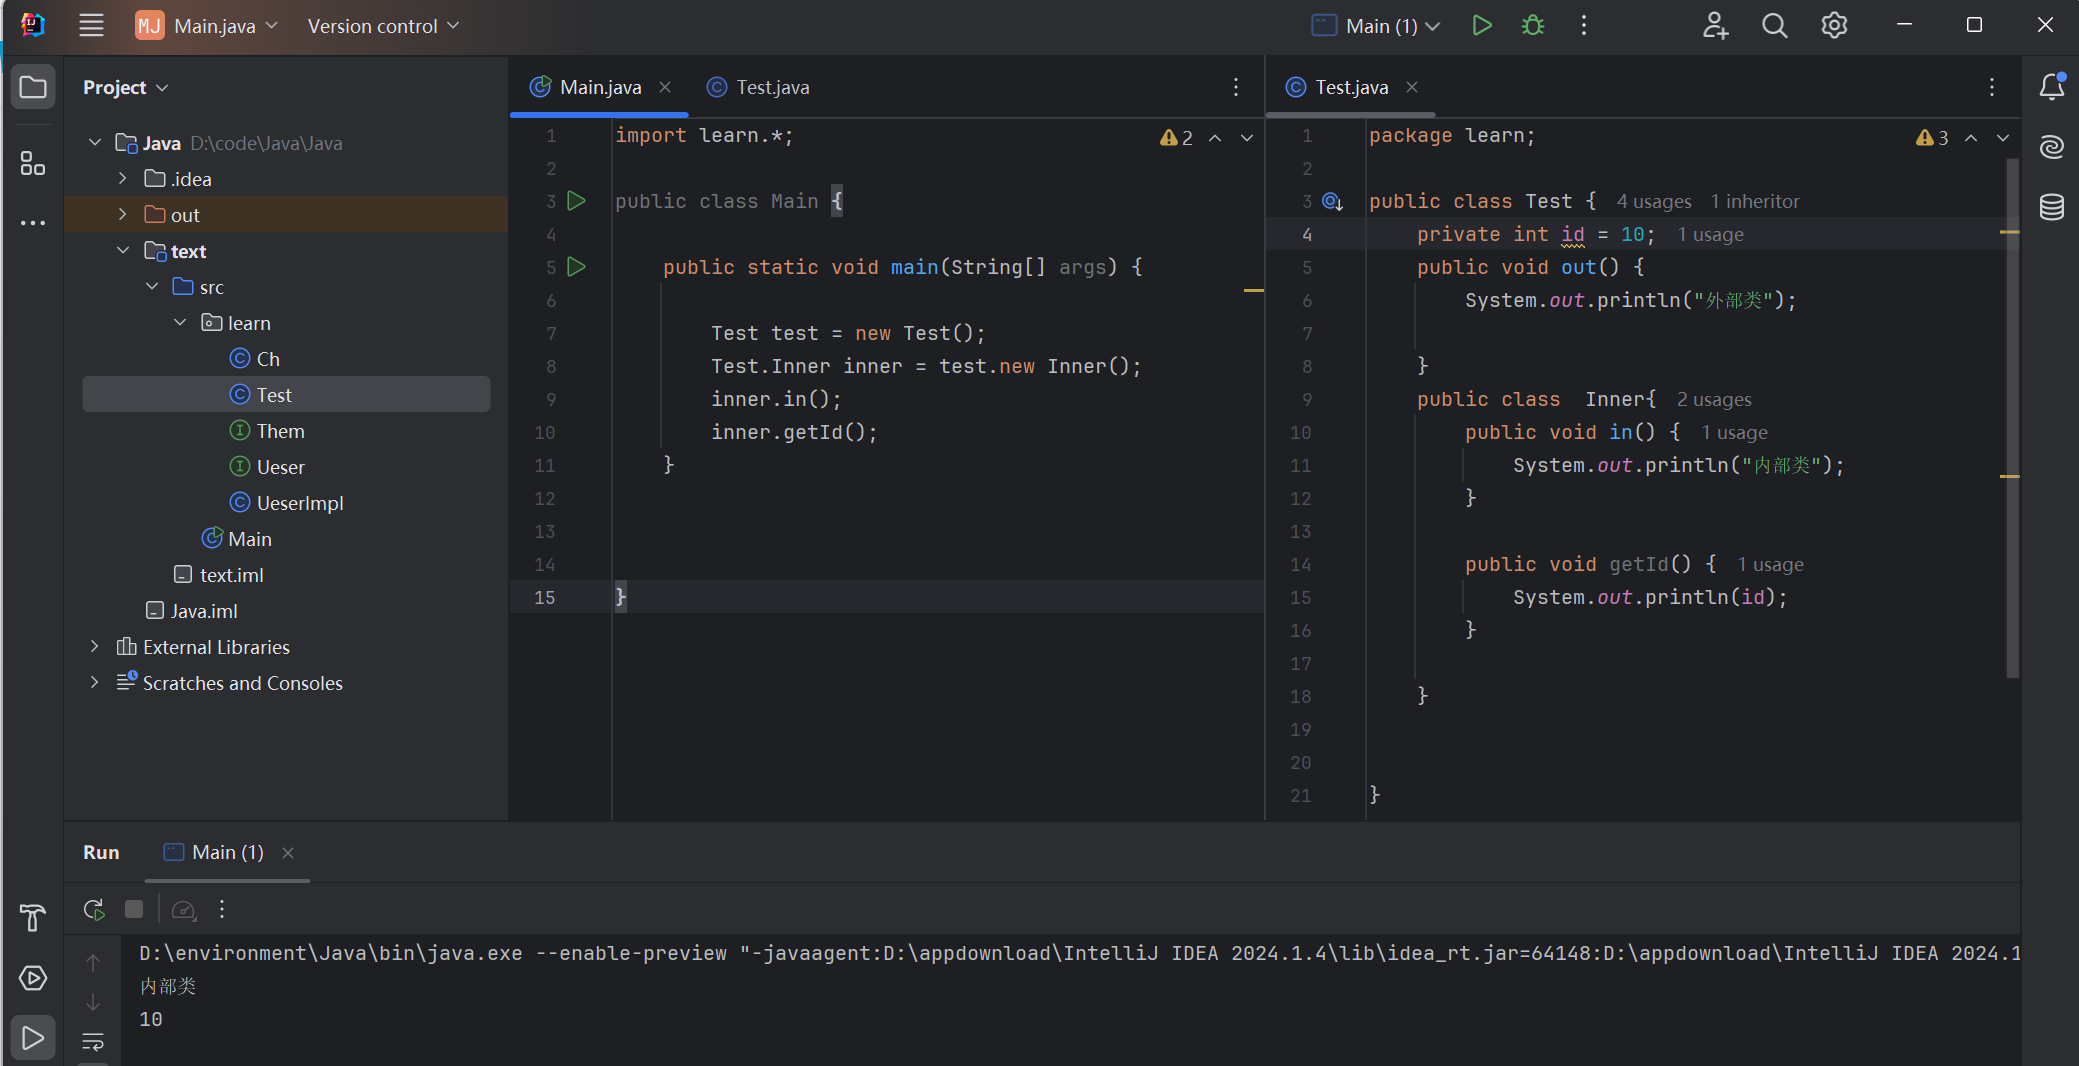2079x1066 pixels.
Task: Rerun Main in the Run panel
Action: coord(94,909)
